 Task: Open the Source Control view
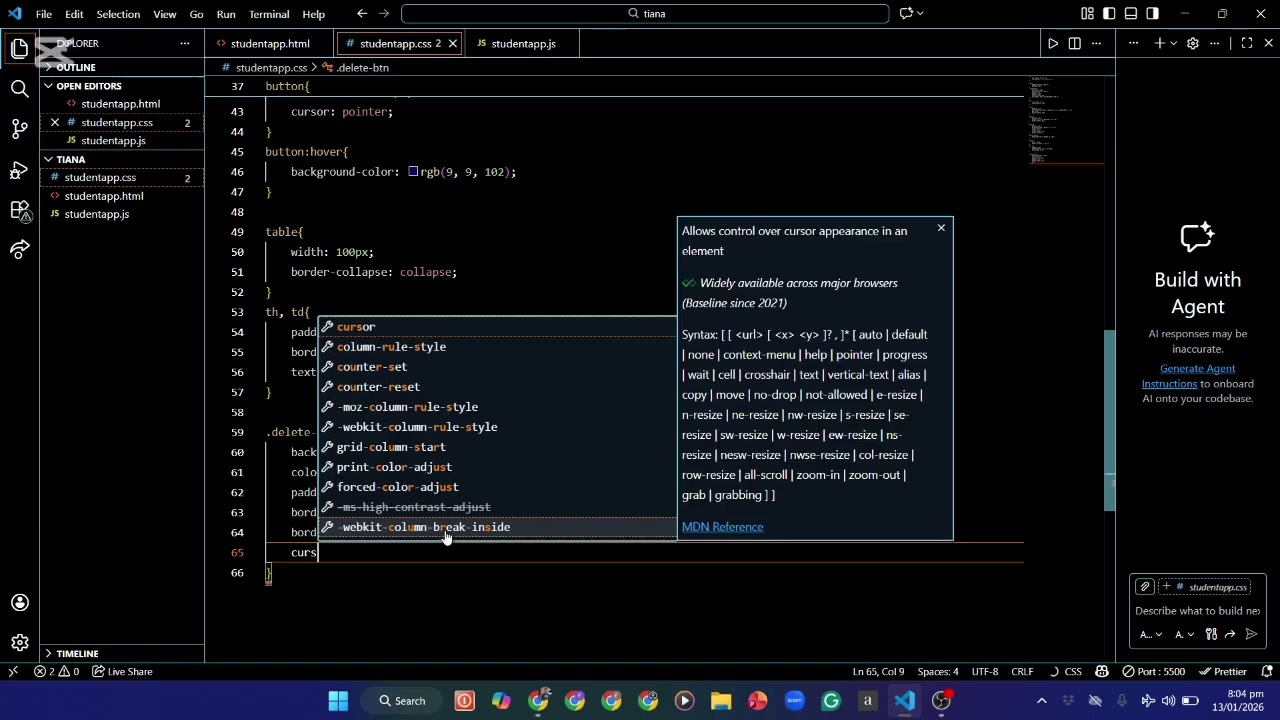click(x=19, y=129)
